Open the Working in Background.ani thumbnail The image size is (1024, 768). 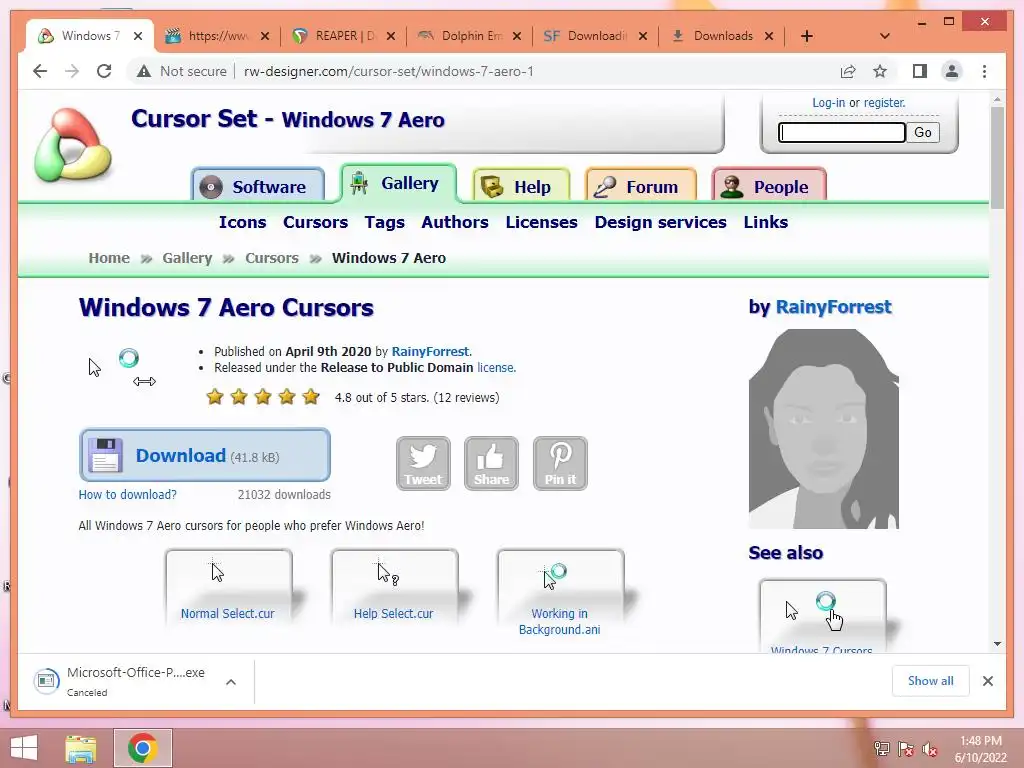point(560,594)
